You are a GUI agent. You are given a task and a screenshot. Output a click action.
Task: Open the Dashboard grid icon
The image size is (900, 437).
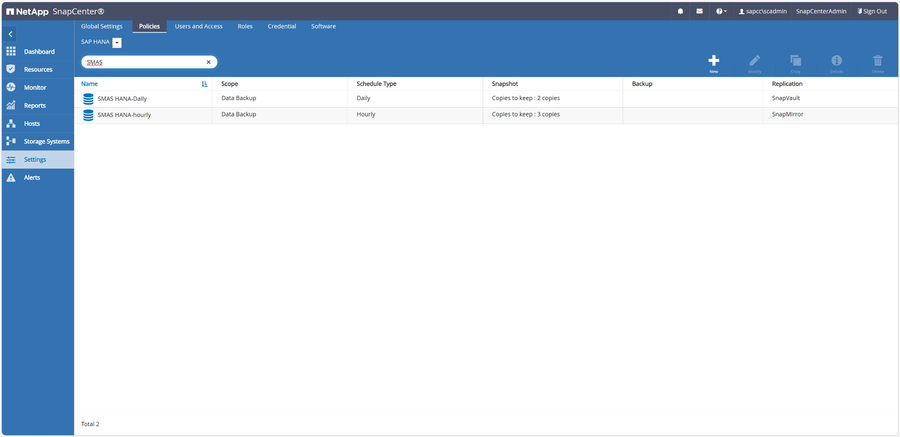[x=10, y=51]
